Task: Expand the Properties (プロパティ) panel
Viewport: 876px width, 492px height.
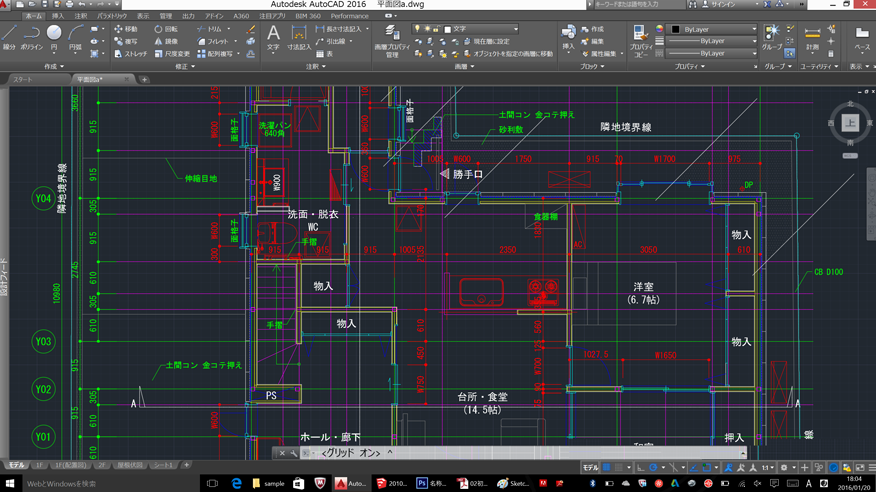Action: [689, 66]
